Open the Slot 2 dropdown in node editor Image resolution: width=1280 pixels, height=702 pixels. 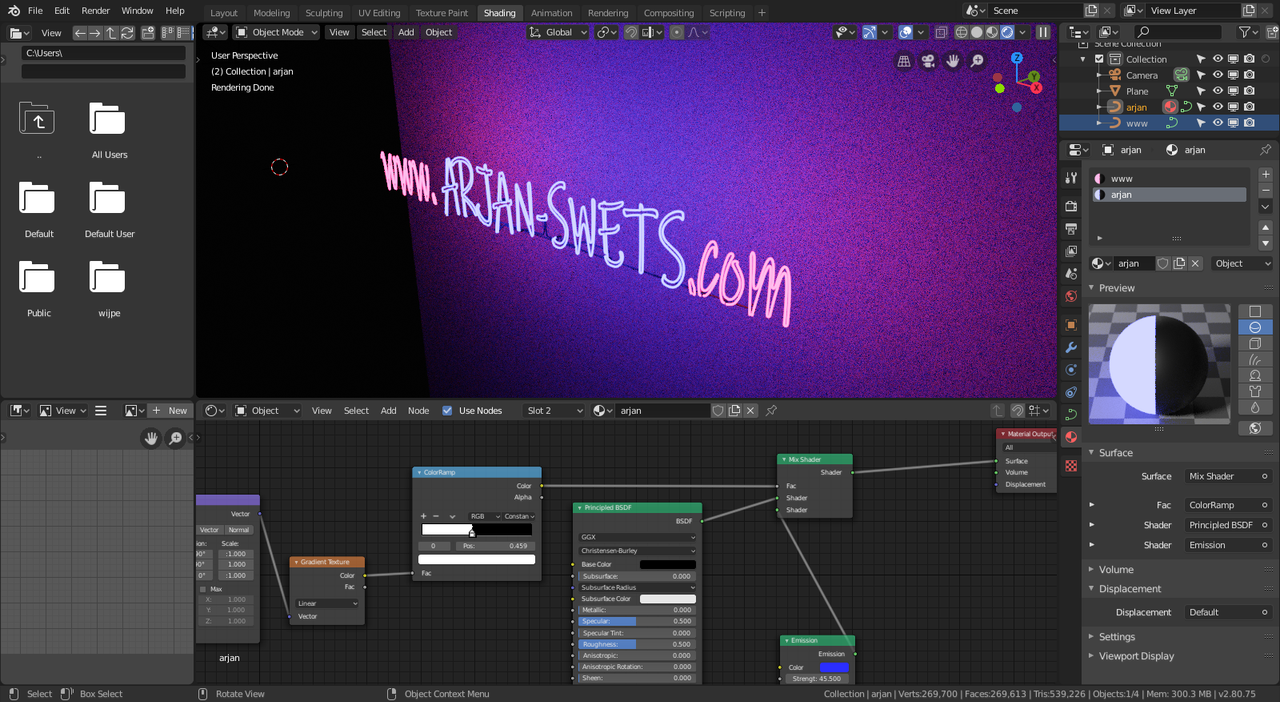[x=554, y=410]
